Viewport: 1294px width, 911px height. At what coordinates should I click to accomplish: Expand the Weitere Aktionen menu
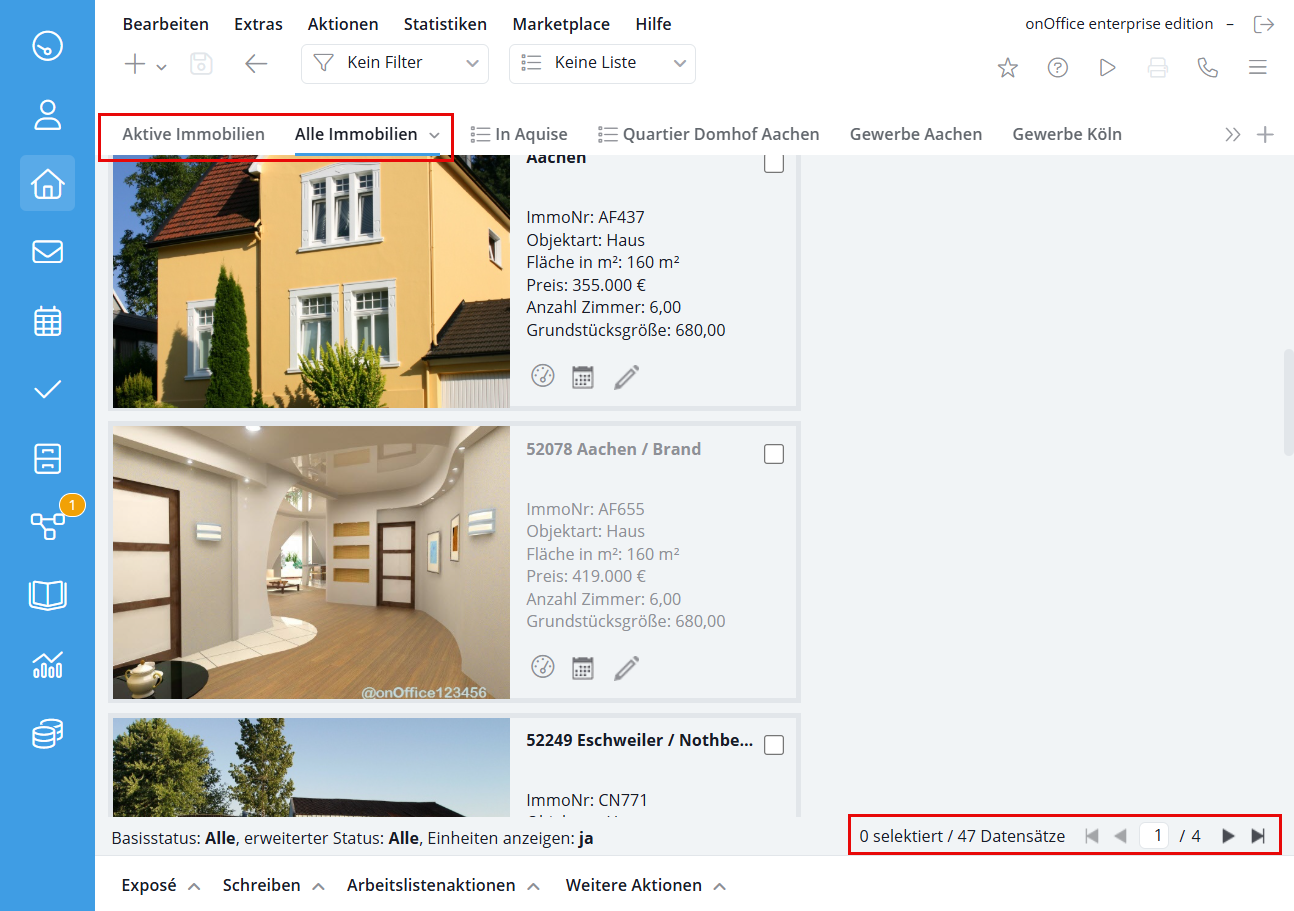point(645,885)
